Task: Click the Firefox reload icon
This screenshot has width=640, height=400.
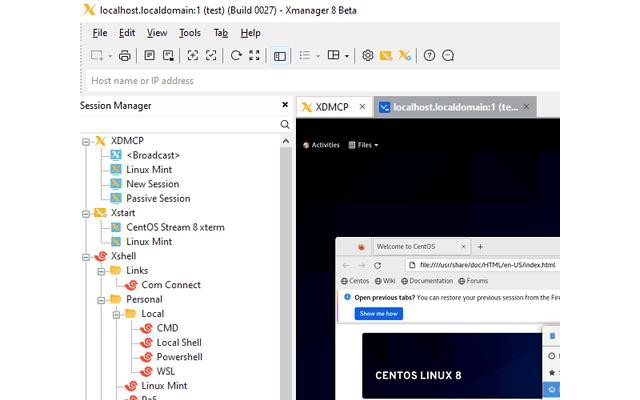Action: click(x=378, y=265)
